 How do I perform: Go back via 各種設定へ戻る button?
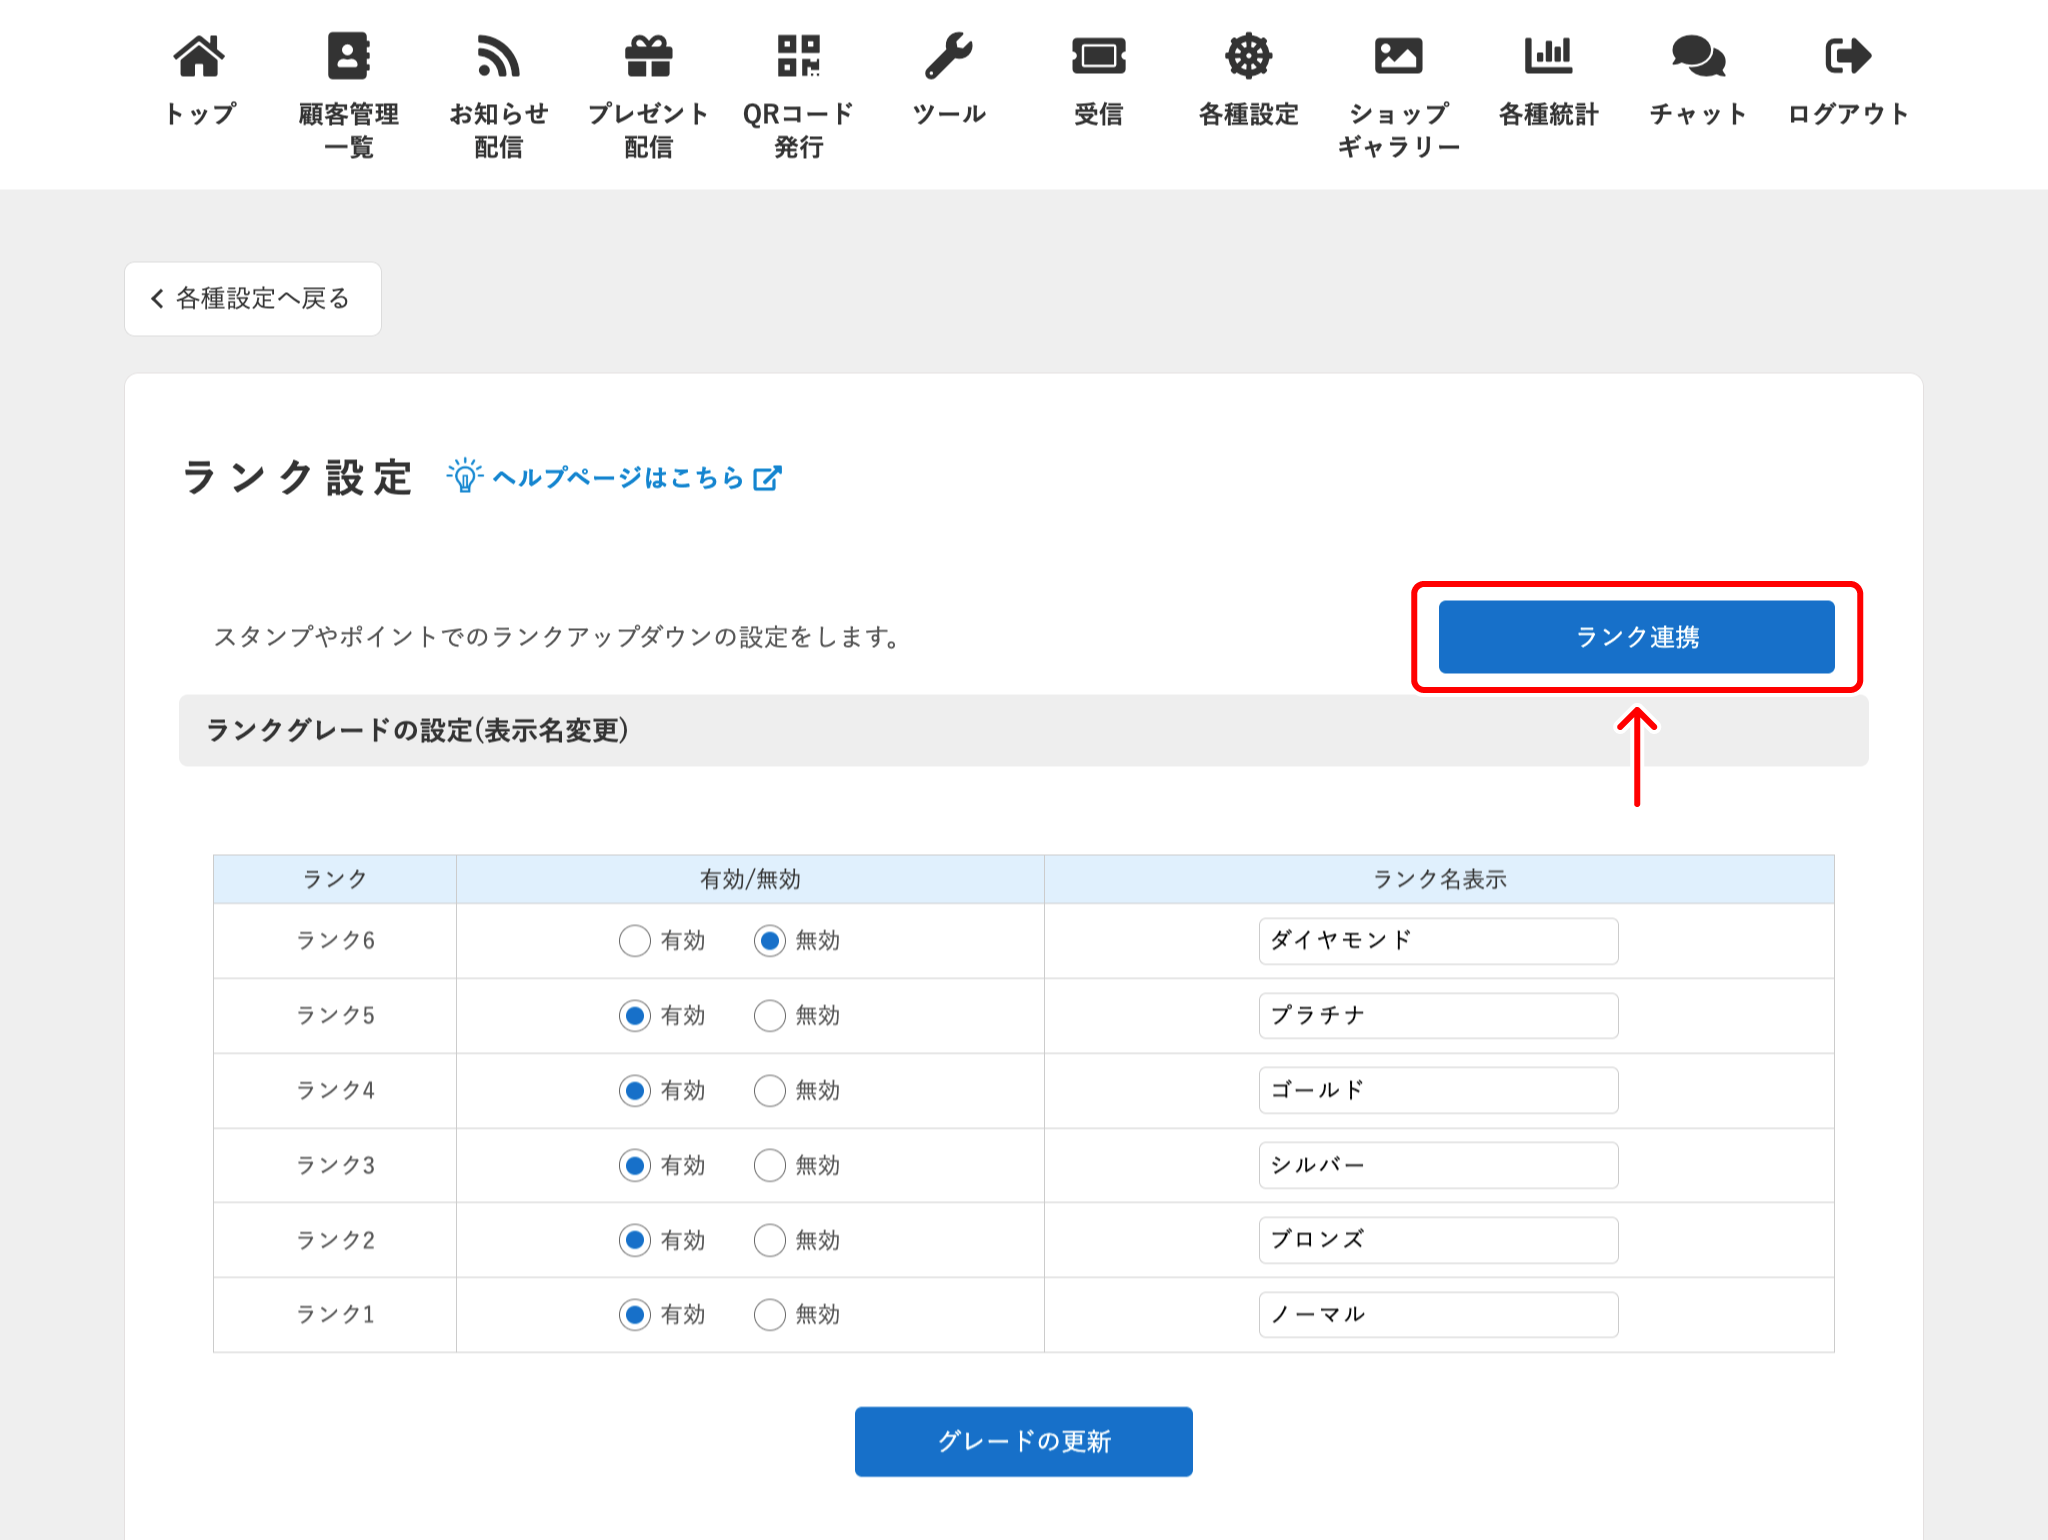253,299
